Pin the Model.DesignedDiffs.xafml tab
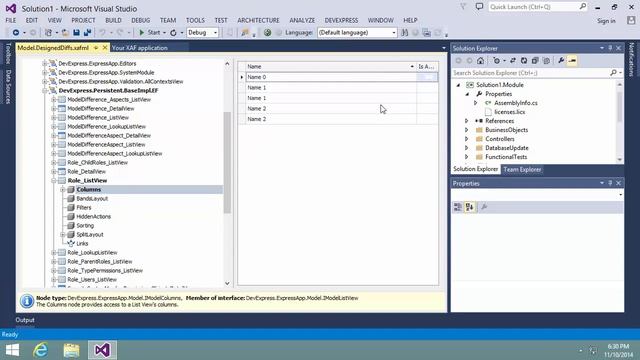 coord(96,48)
